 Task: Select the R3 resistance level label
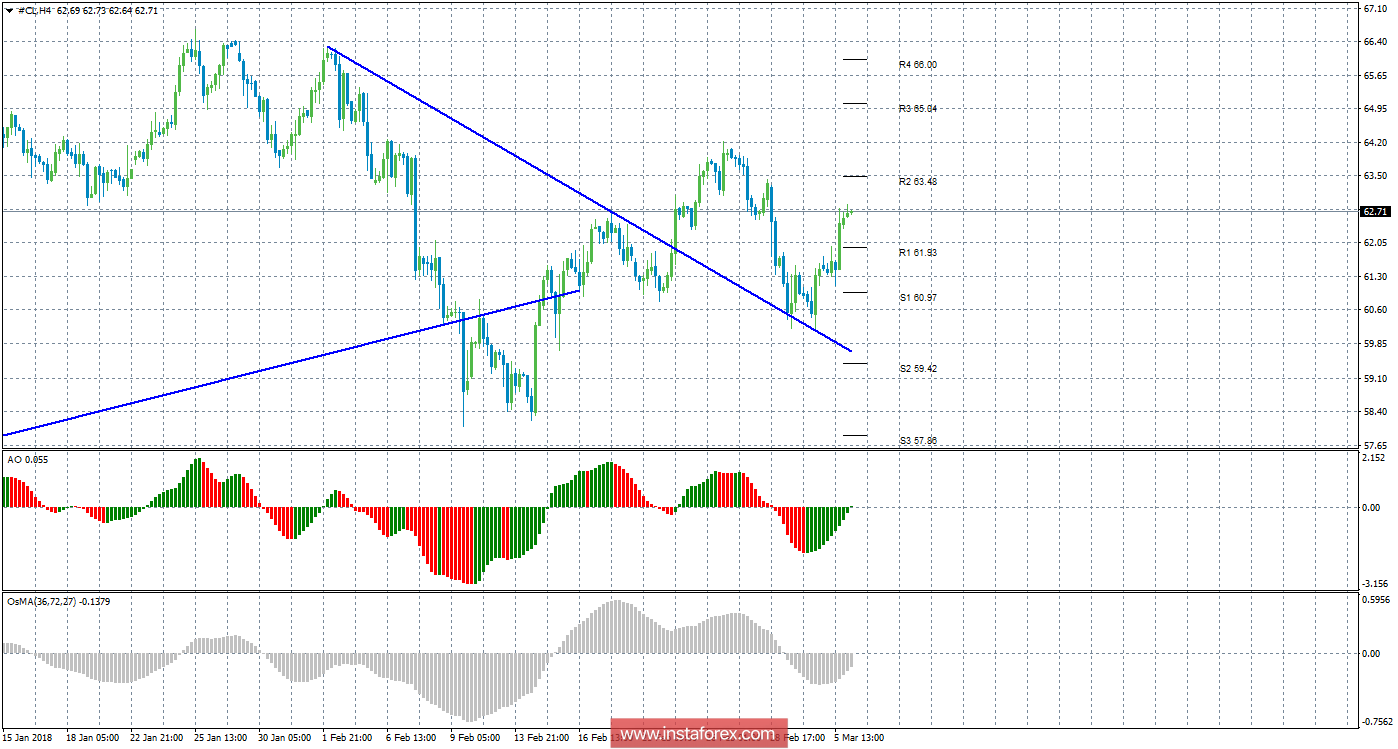click(x=917, y=108)
